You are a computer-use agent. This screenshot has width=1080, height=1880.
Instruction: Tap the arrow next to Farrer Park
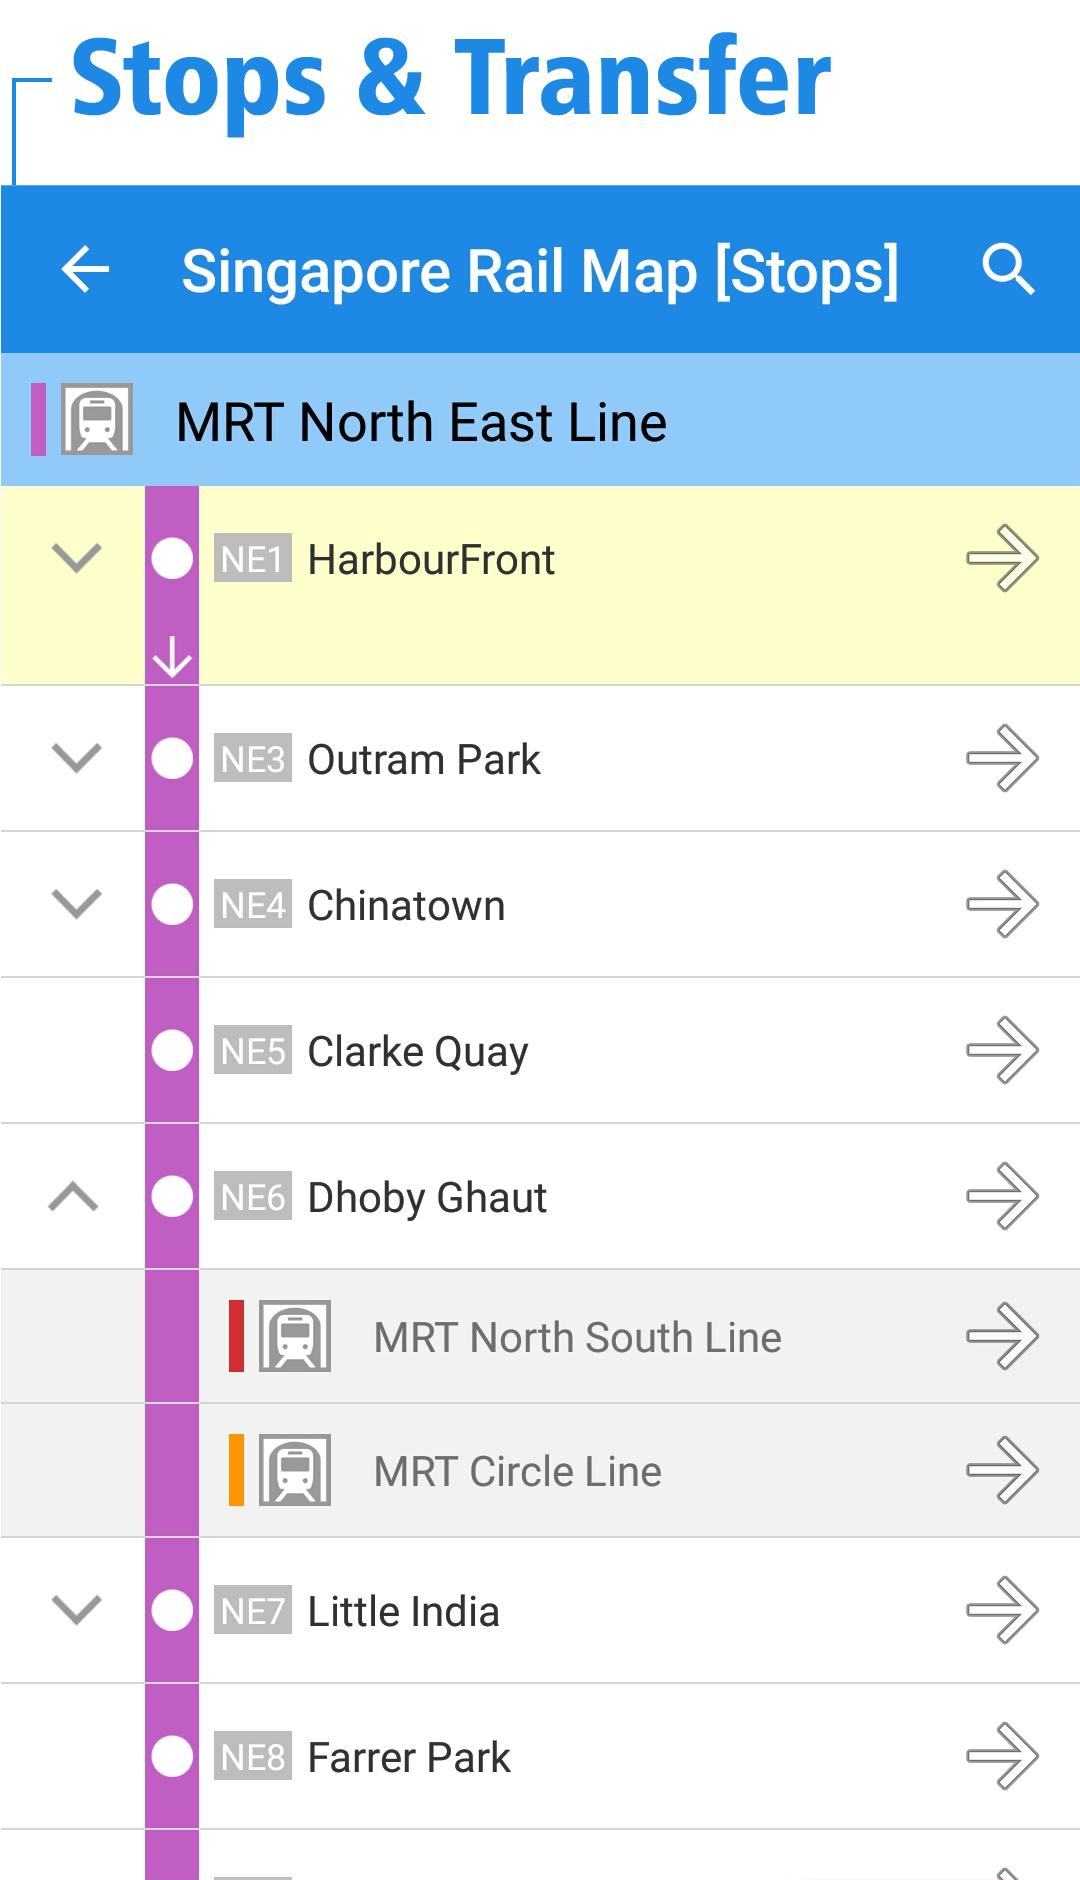[1002, 1756]
